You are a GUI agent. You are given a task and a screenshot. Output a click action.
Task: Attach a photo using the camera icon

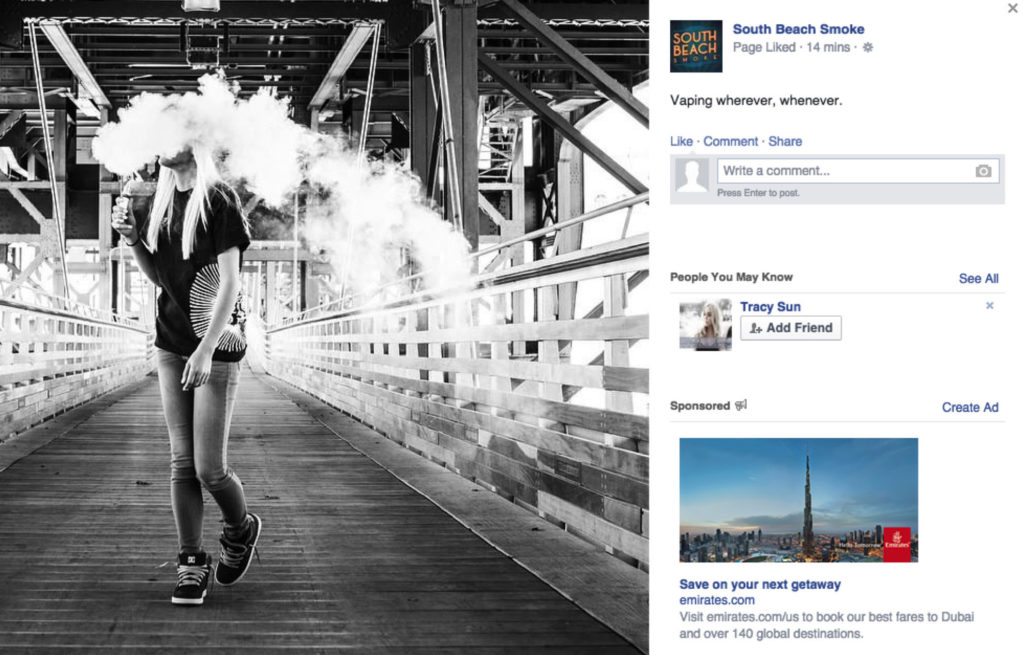pyautogui.click(x=984, y=171)
